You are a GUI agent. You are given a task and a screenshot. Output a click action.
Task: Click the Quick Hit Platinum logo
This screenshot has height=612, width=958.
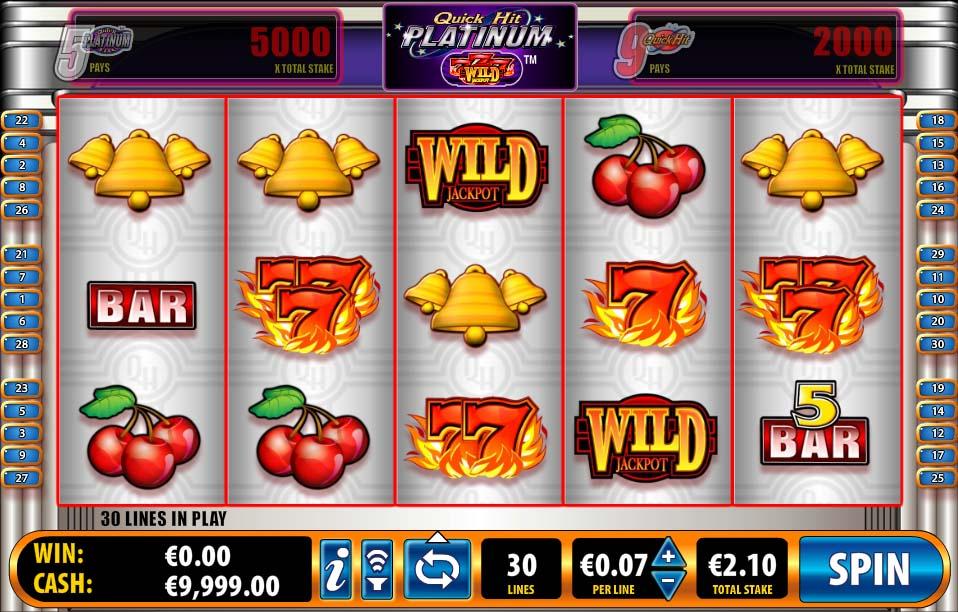click(x=480, y=47)
